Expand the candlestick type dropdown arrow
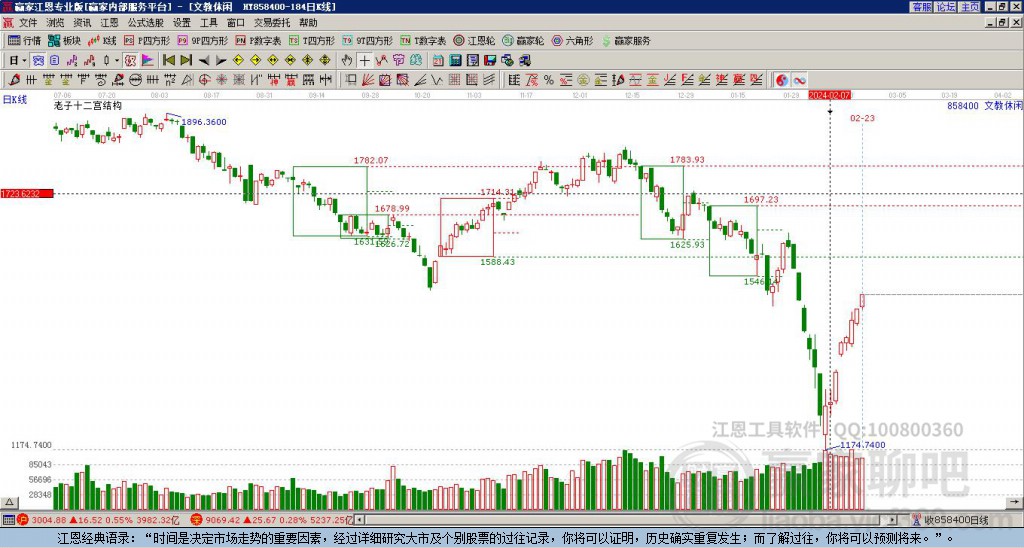This screenshot has height=548, width=1024. click(x=117, y=61)
